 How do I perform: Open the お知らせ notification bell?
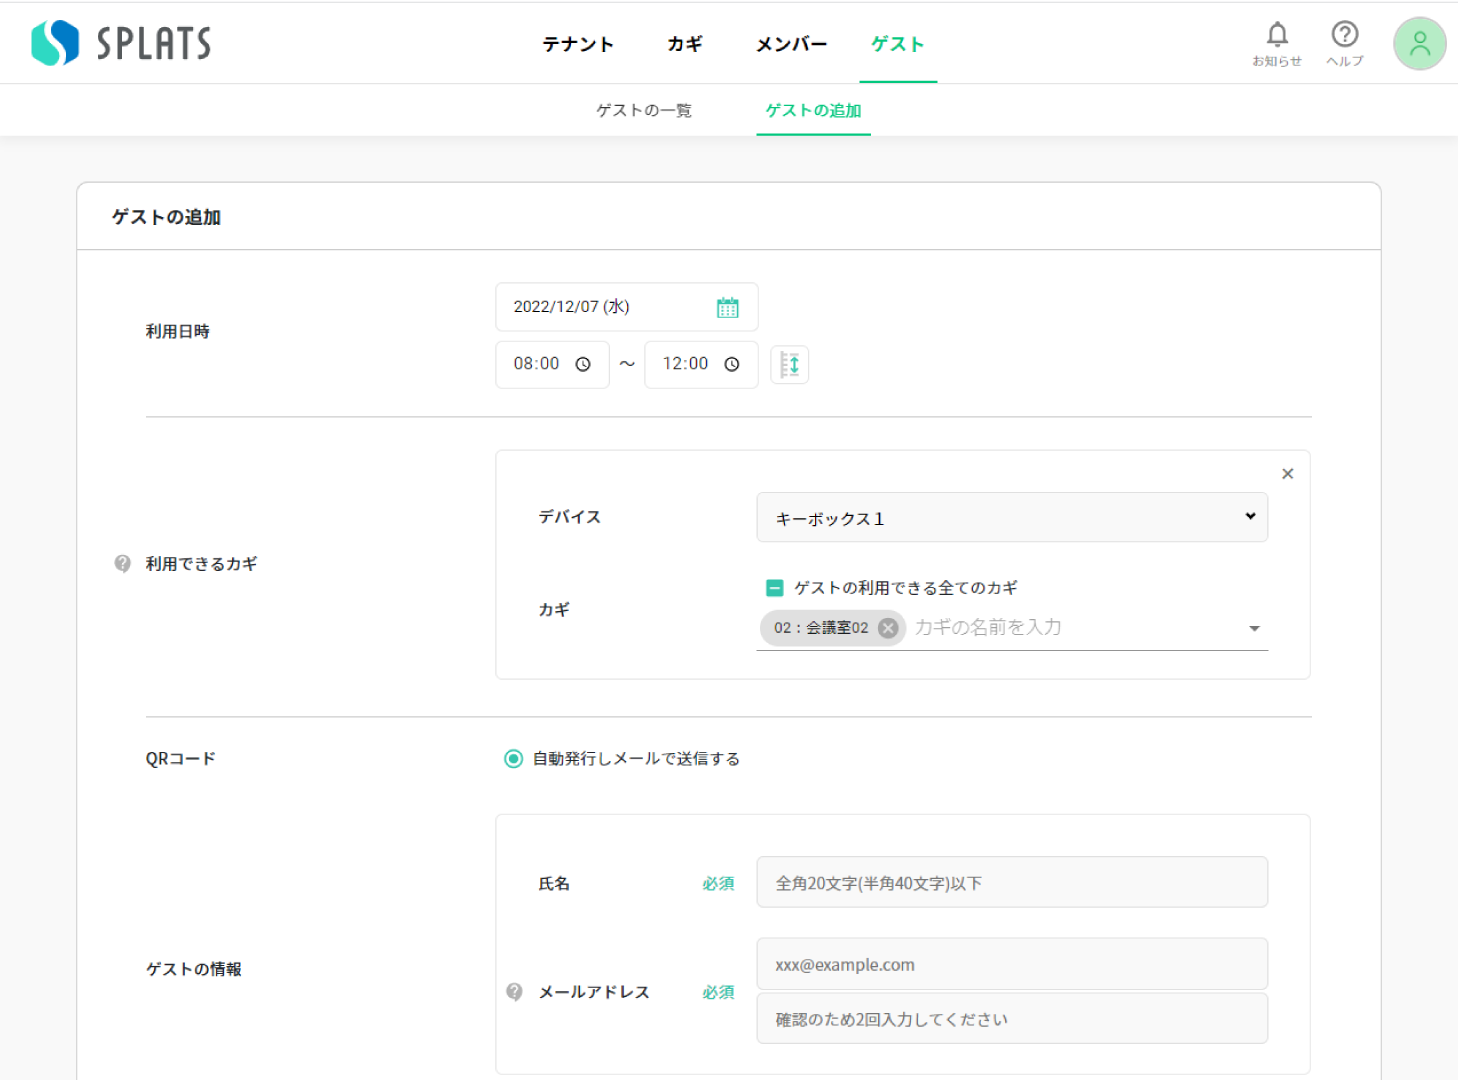1277,33
